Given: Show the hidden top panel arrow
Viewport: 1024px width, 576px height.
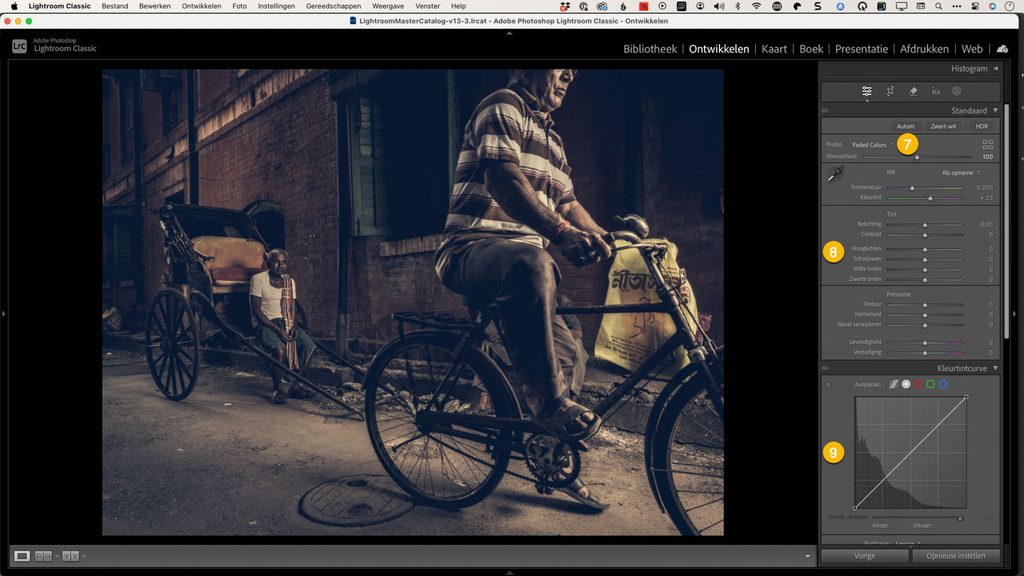Looking at the screenshot, I should (x=509, y=33).
